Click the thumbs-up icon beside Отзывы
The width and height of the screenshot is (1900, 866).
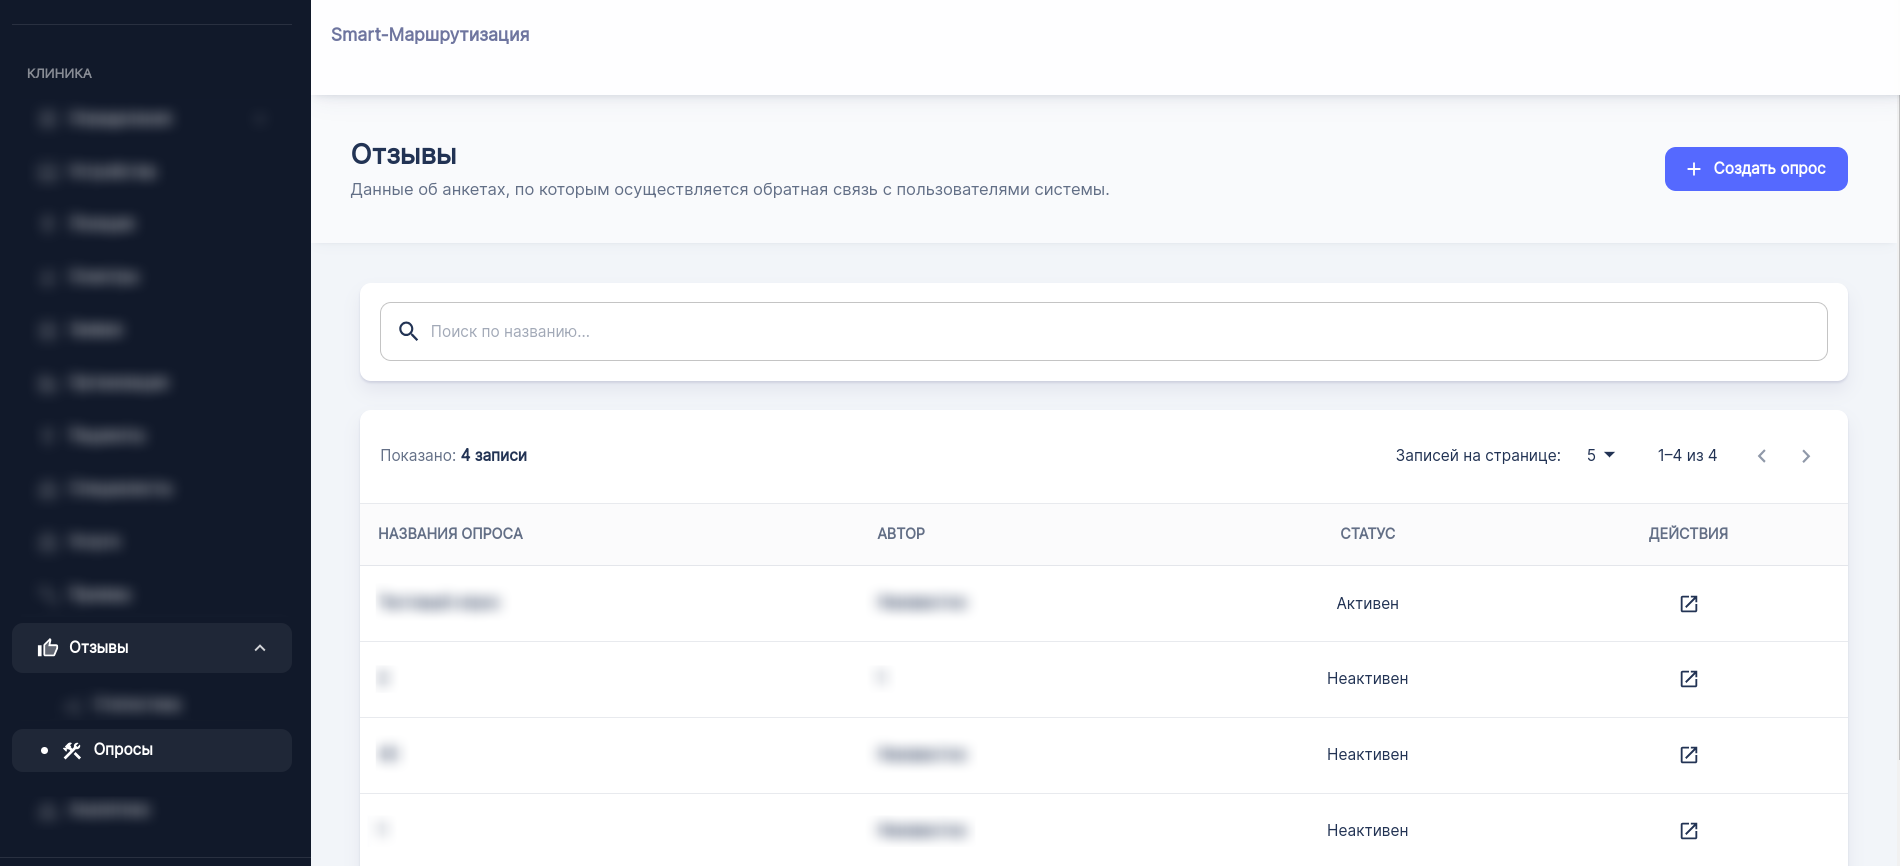(x=48, y=648)
